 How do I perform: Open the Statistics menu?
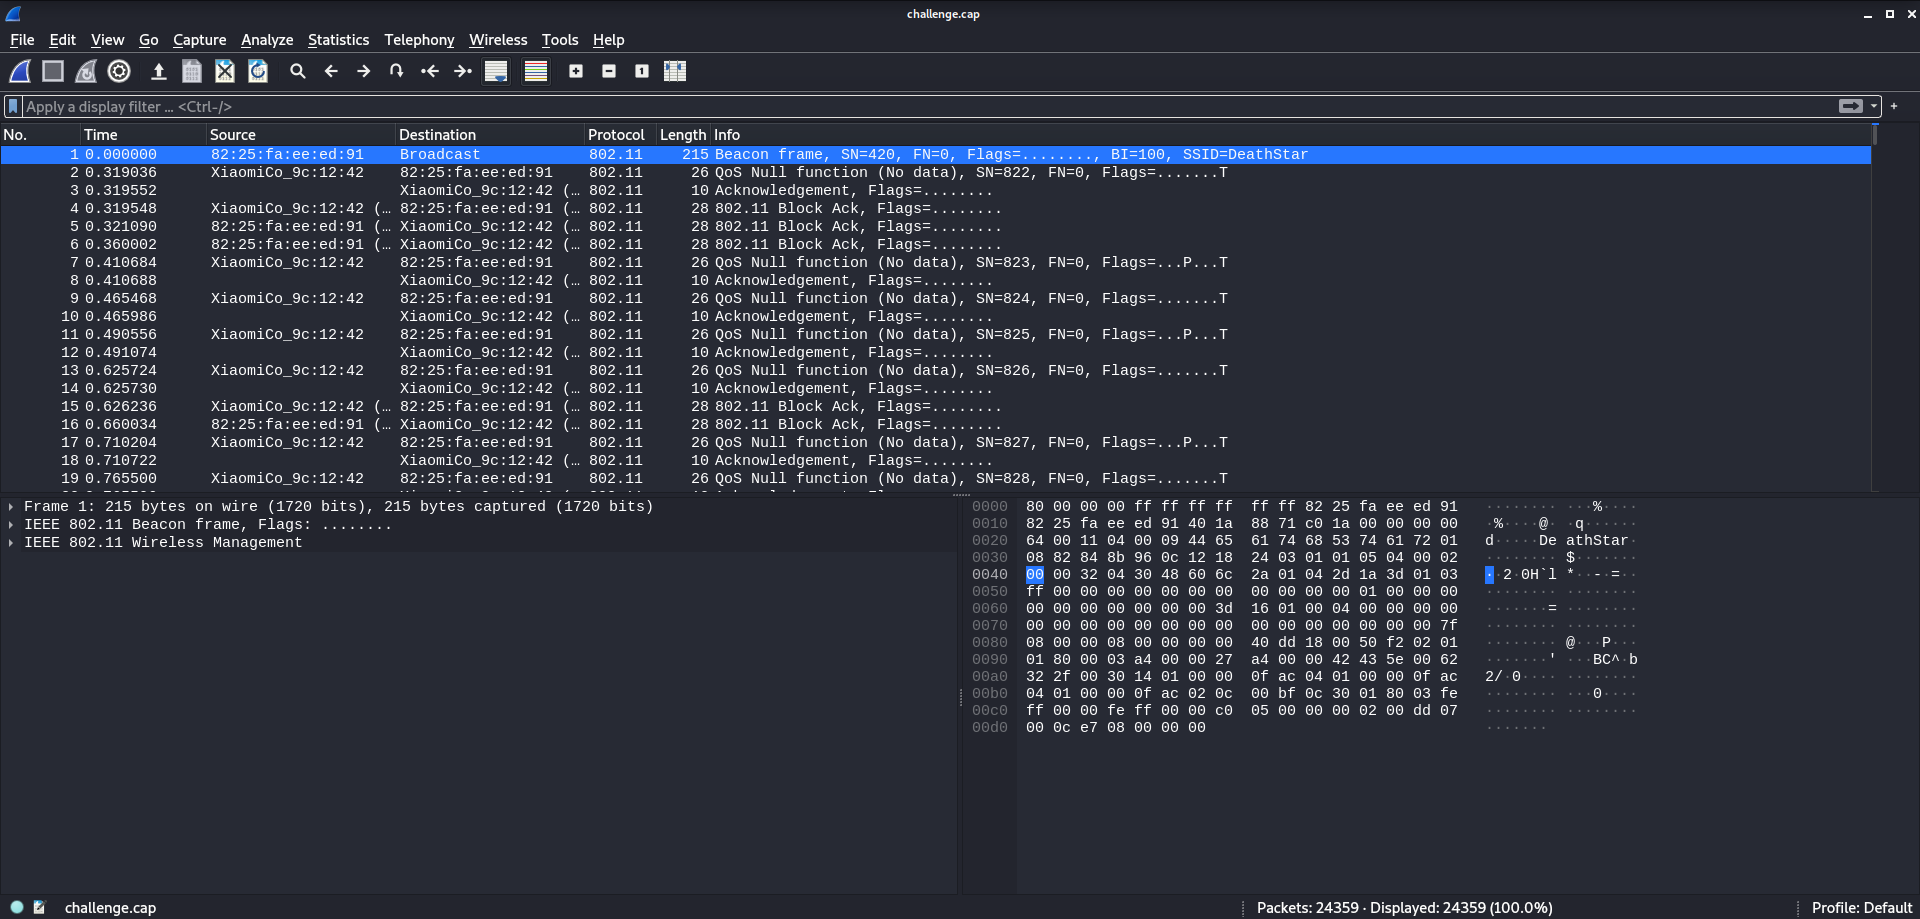[338, 40]
